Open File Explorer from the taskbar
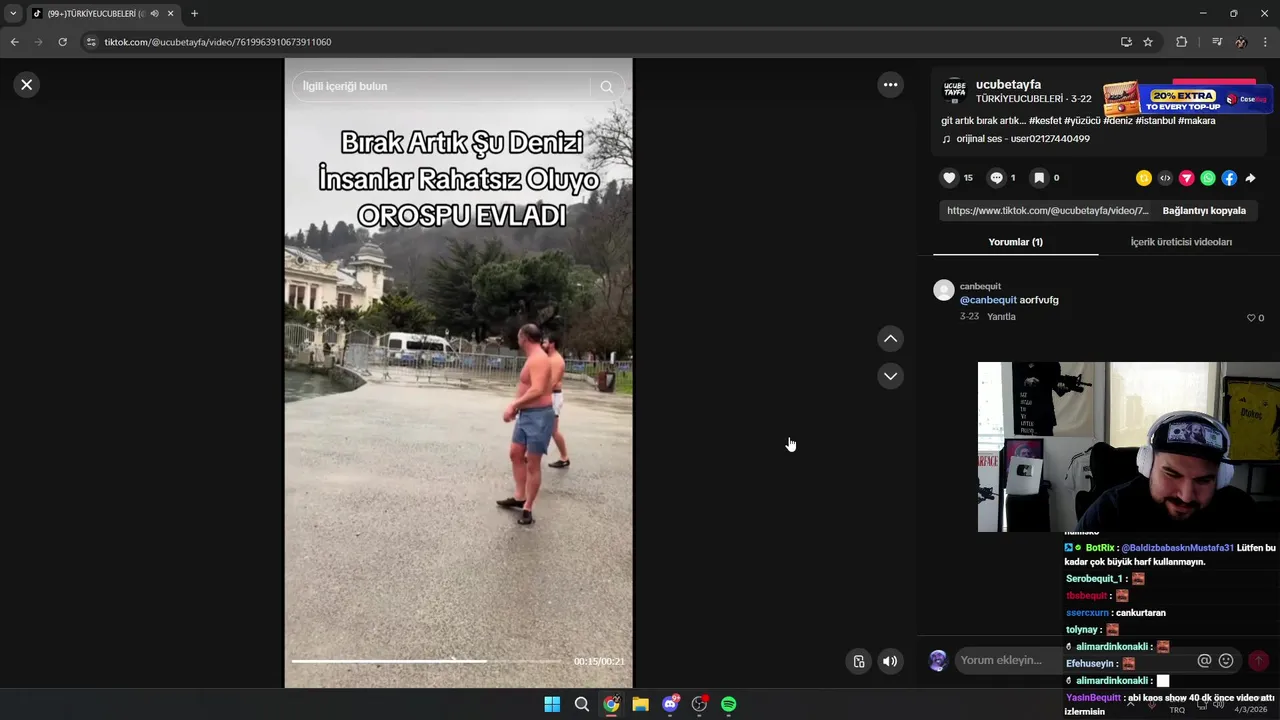Viewport: 1280px width, 720px height. [x=640, y=704]
